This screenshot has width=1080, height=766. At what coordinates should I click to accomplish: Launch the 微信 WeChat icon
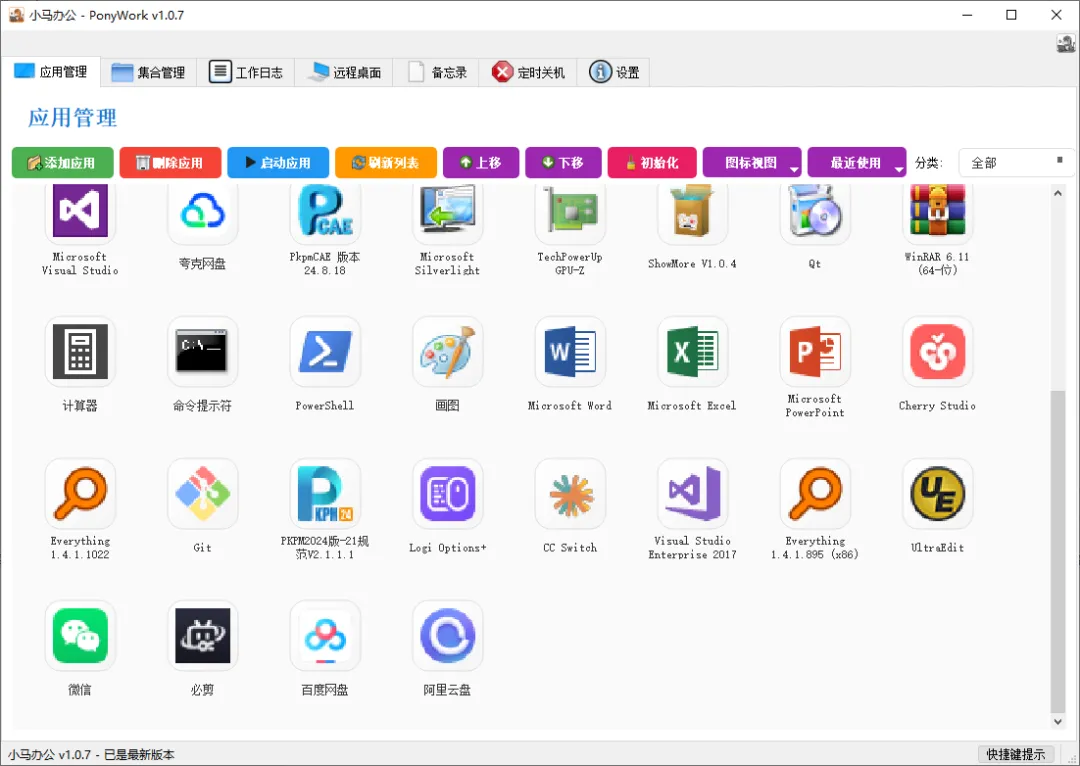coord(80,635)
